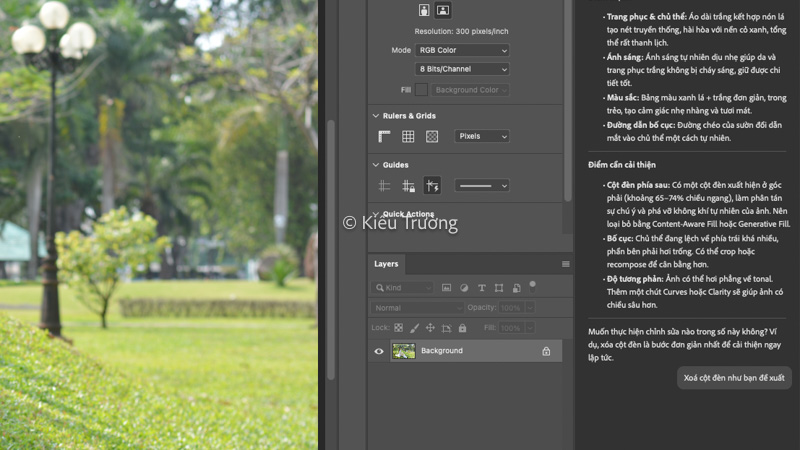This screenshot has height=450, width=800.
Task: Filter layers by pixel layers
Action: coord(446,288)
